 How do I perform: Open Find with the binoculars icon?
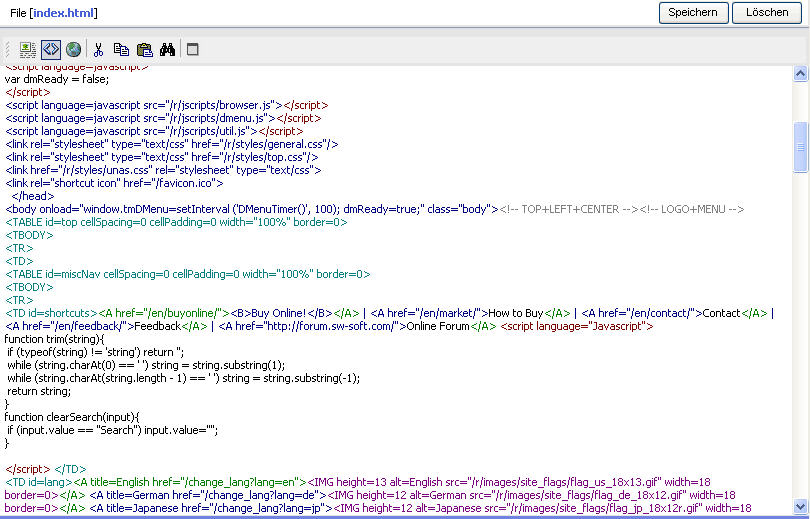click(167, 49)
